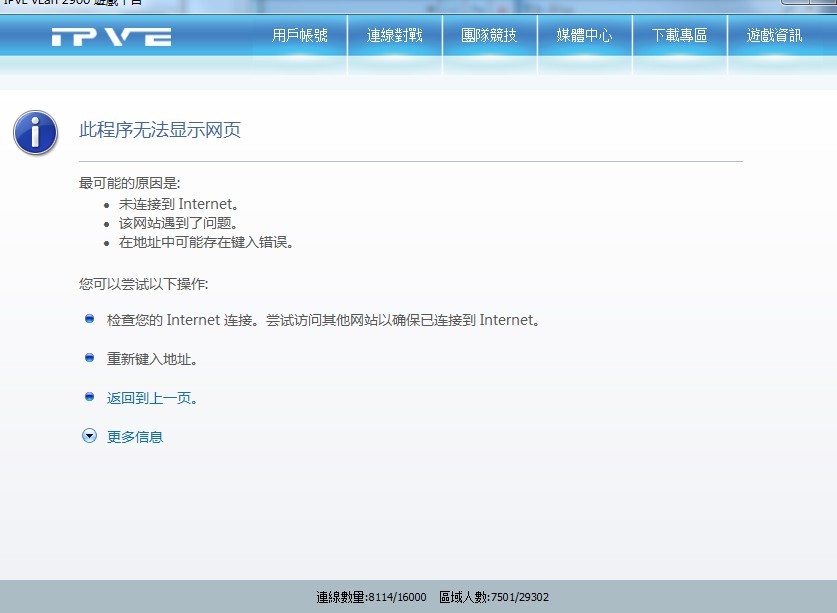The width and height of the screenshot is (837, 613).
Task: Click the IPVE window title bar text
Action: tap(72, 4)
